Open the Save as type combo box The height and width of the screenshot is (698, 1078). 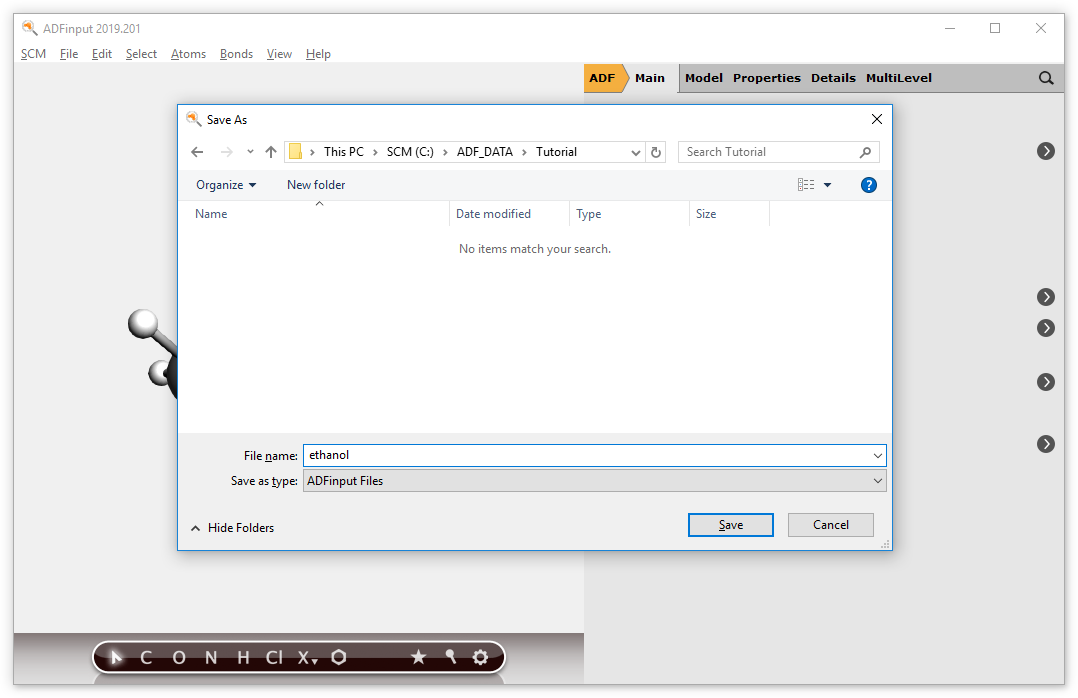tap(595, 481)
